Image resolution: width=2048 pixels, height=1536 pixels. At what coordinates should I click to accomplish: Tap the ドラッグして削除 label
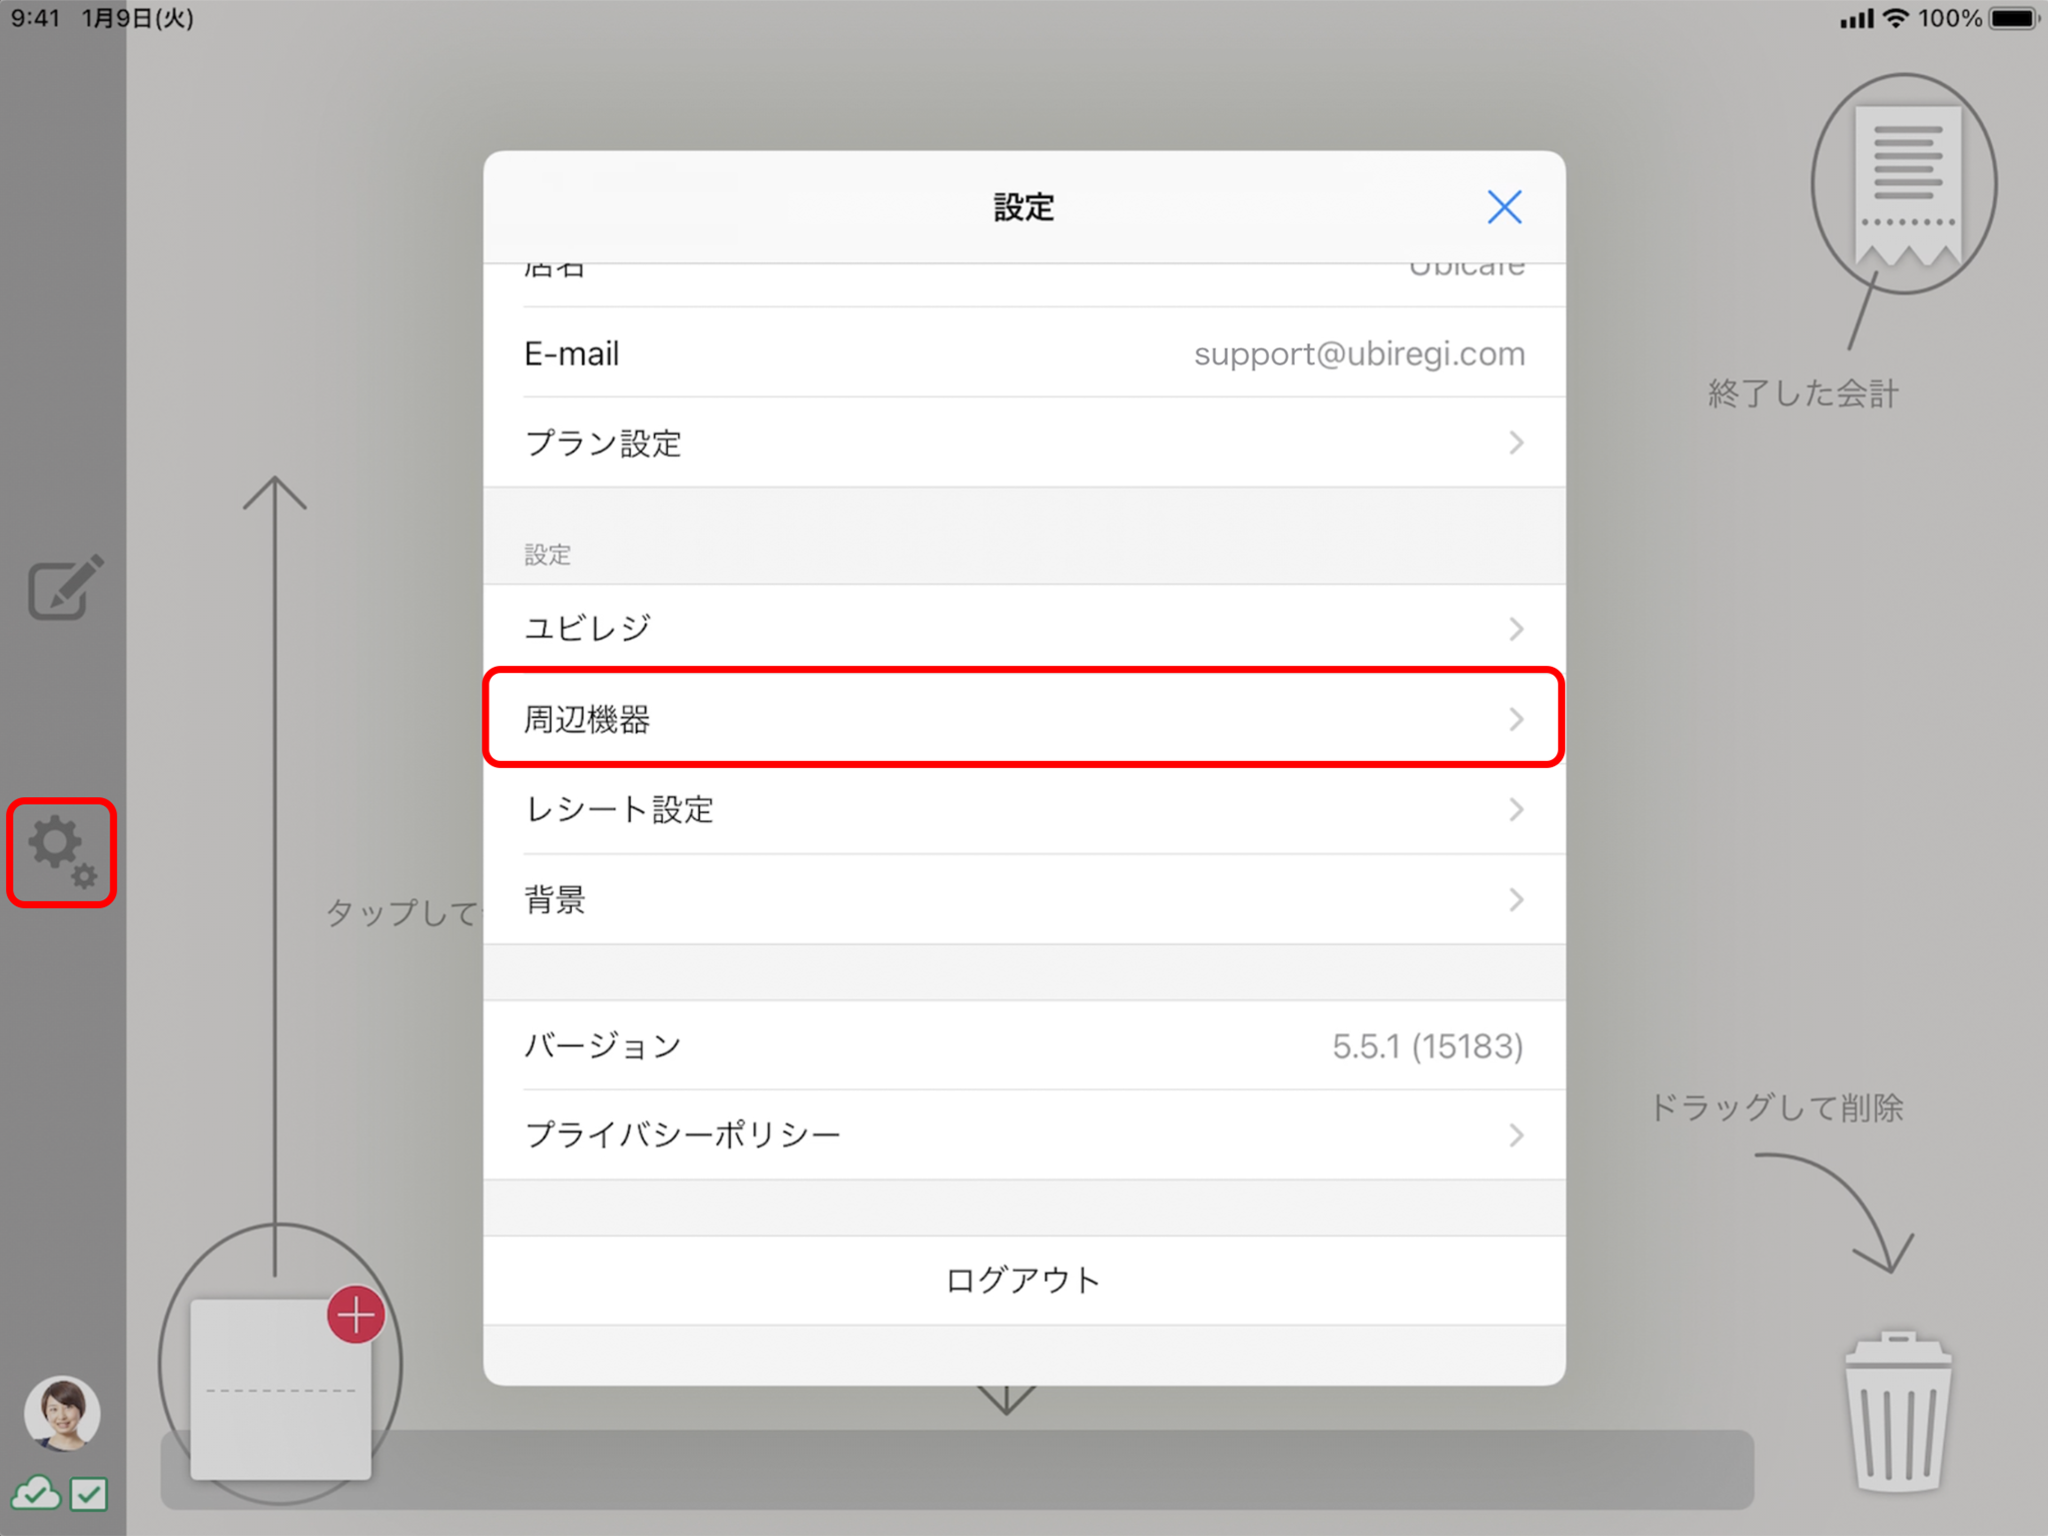[x=1777, y=1107]
